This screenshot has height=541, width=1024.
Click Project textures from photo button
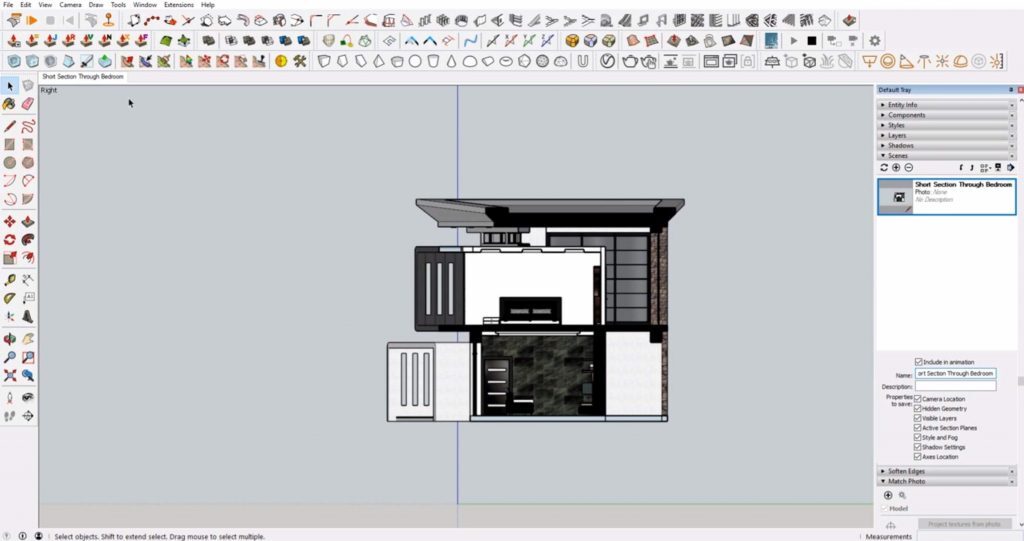(964, 524)
